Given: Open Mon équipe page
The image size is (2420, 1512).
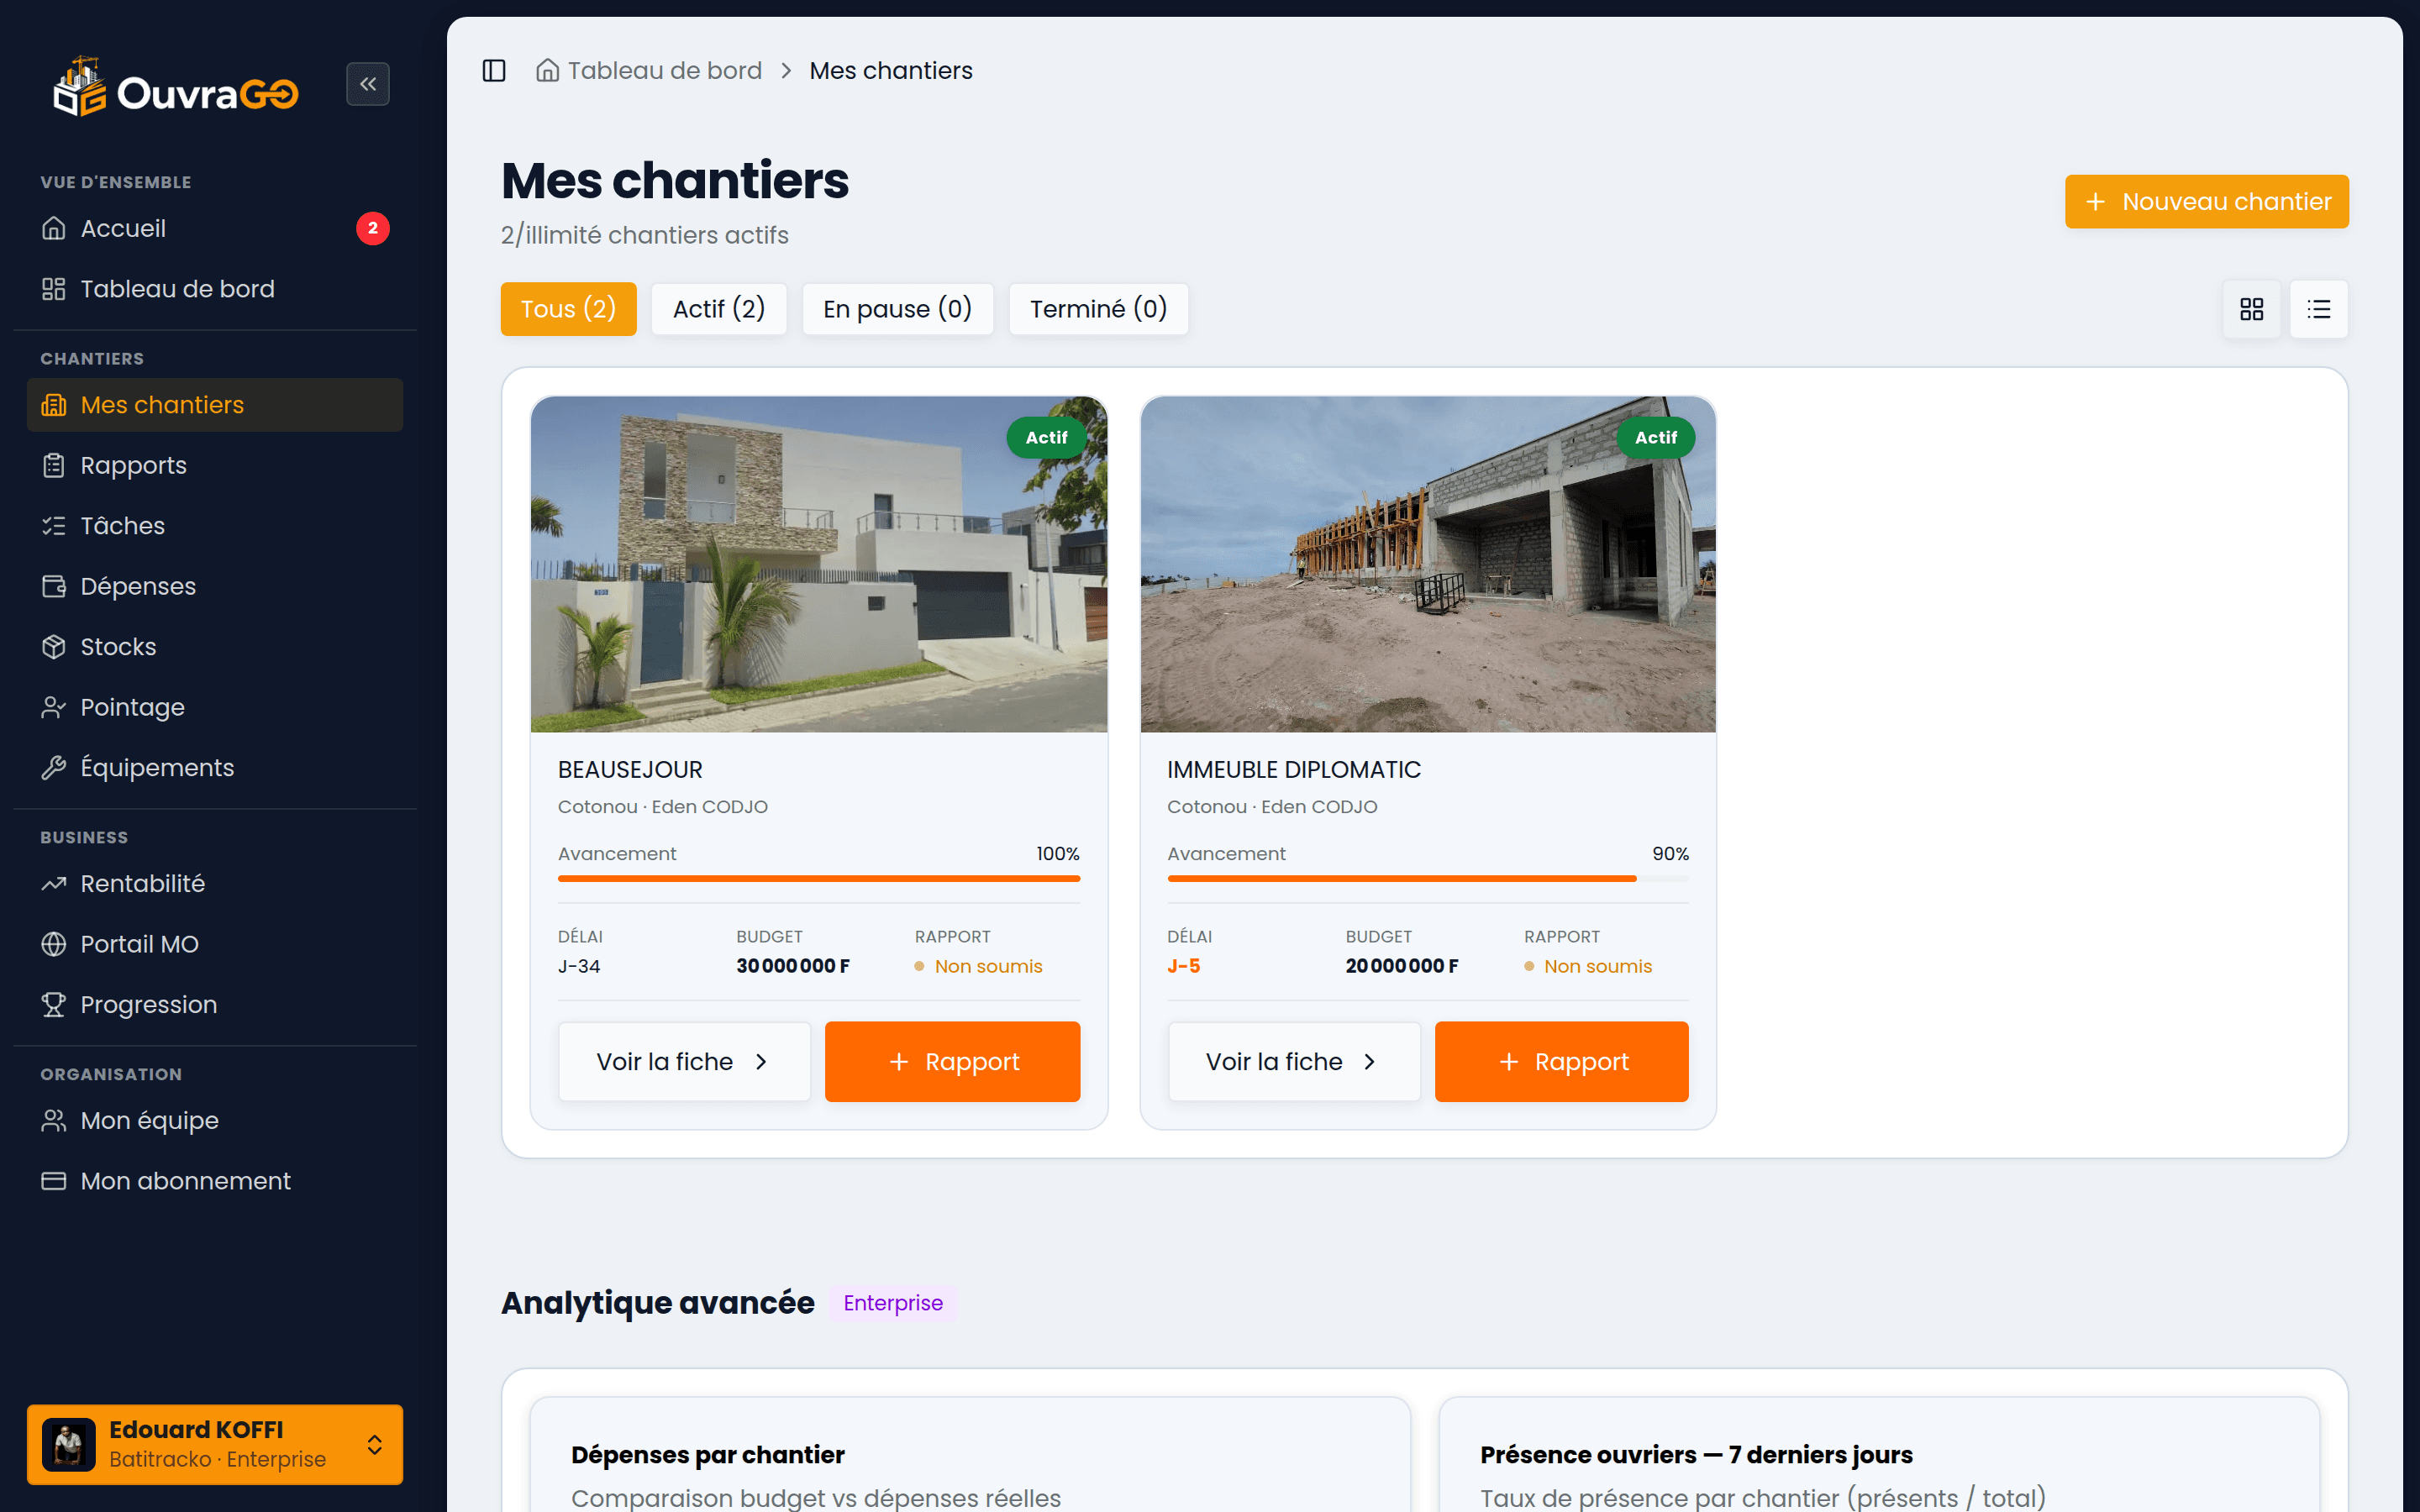Looking at the screenshot, I should point(215,1121).
